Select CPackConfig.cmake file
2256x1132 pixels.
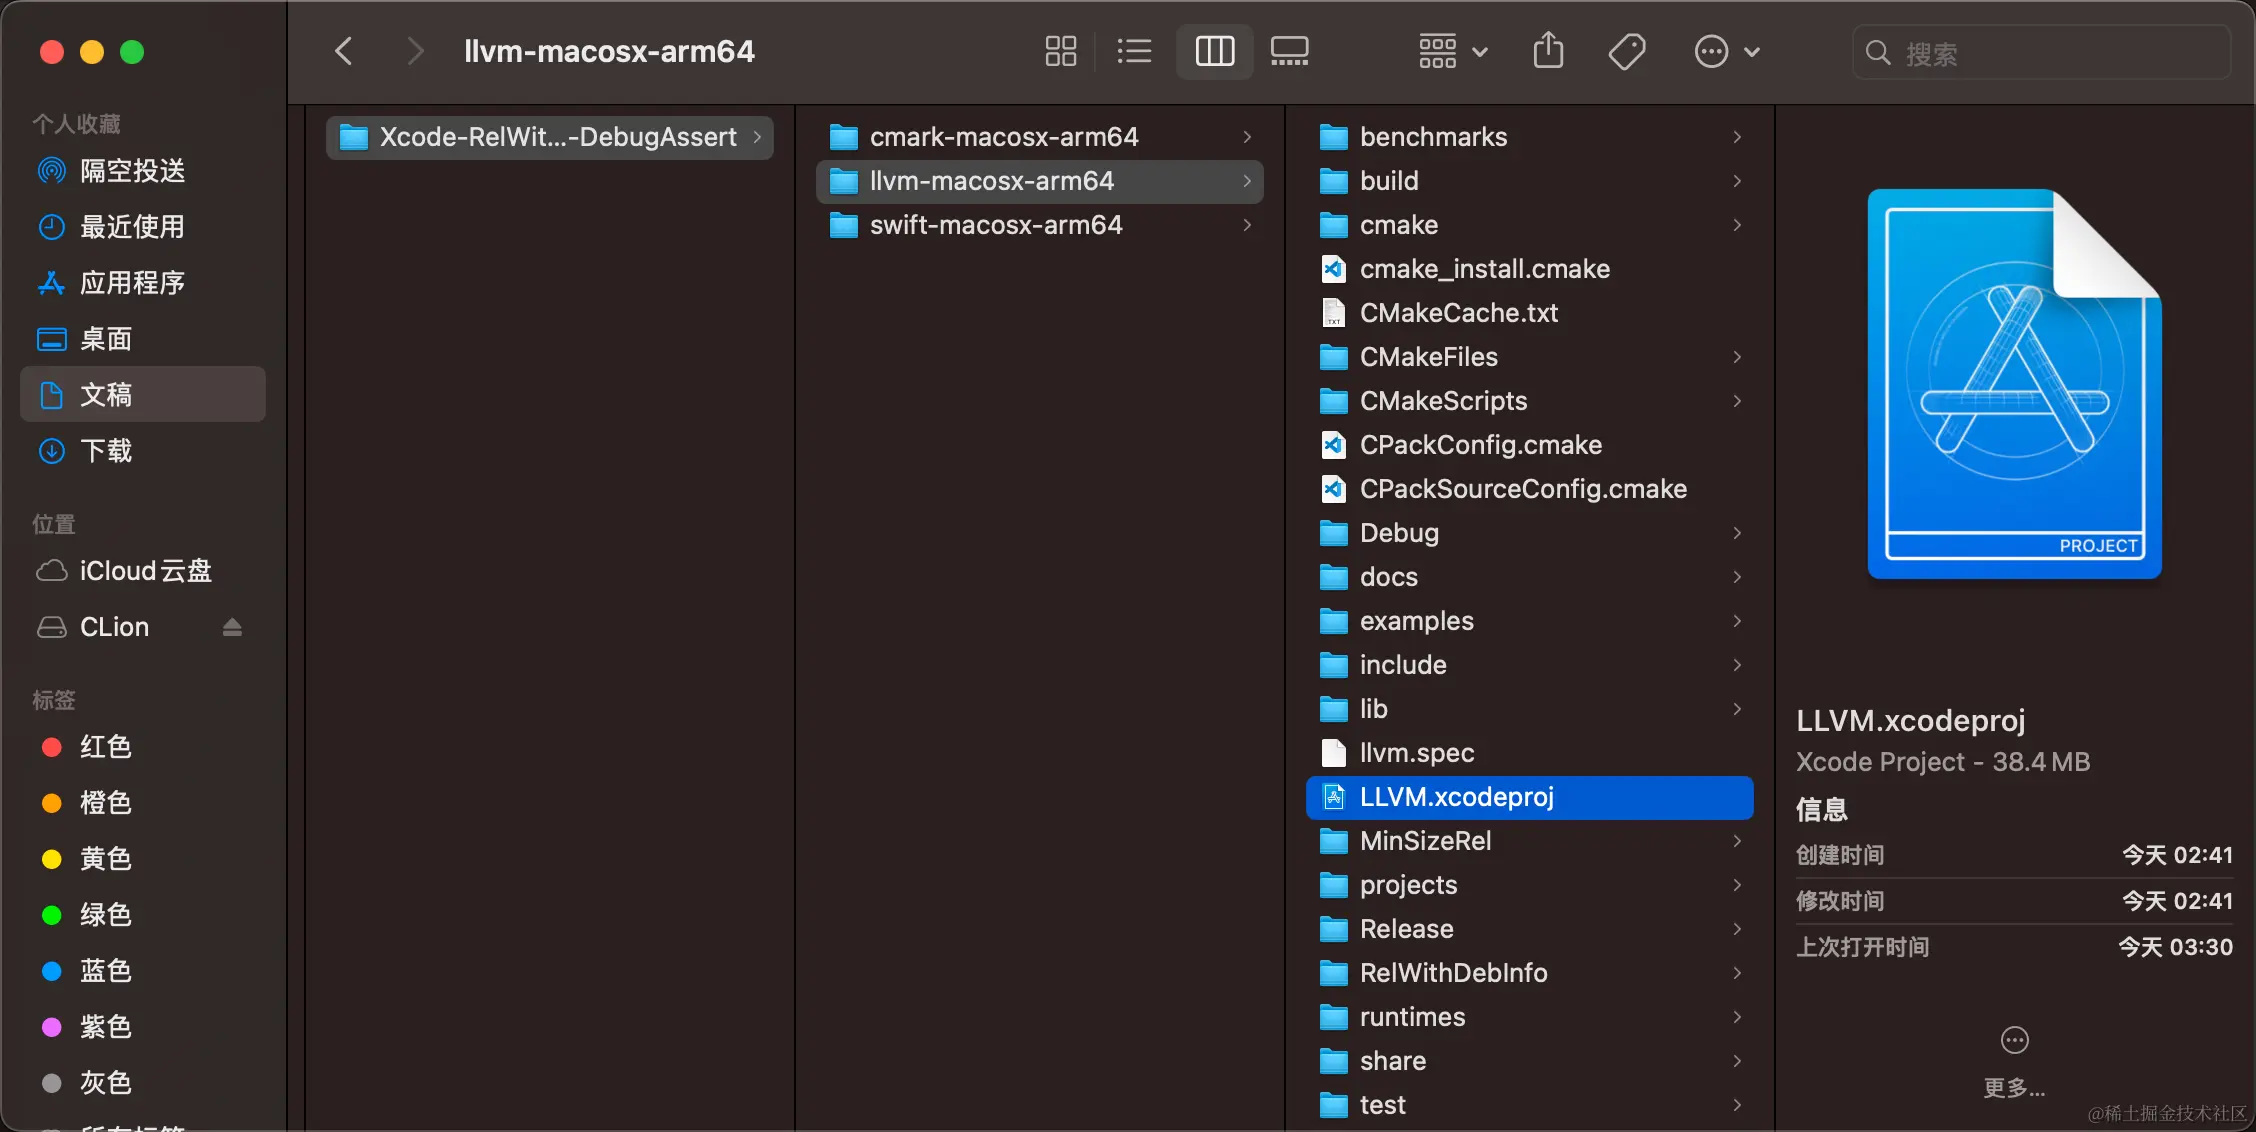(1530, 445)
